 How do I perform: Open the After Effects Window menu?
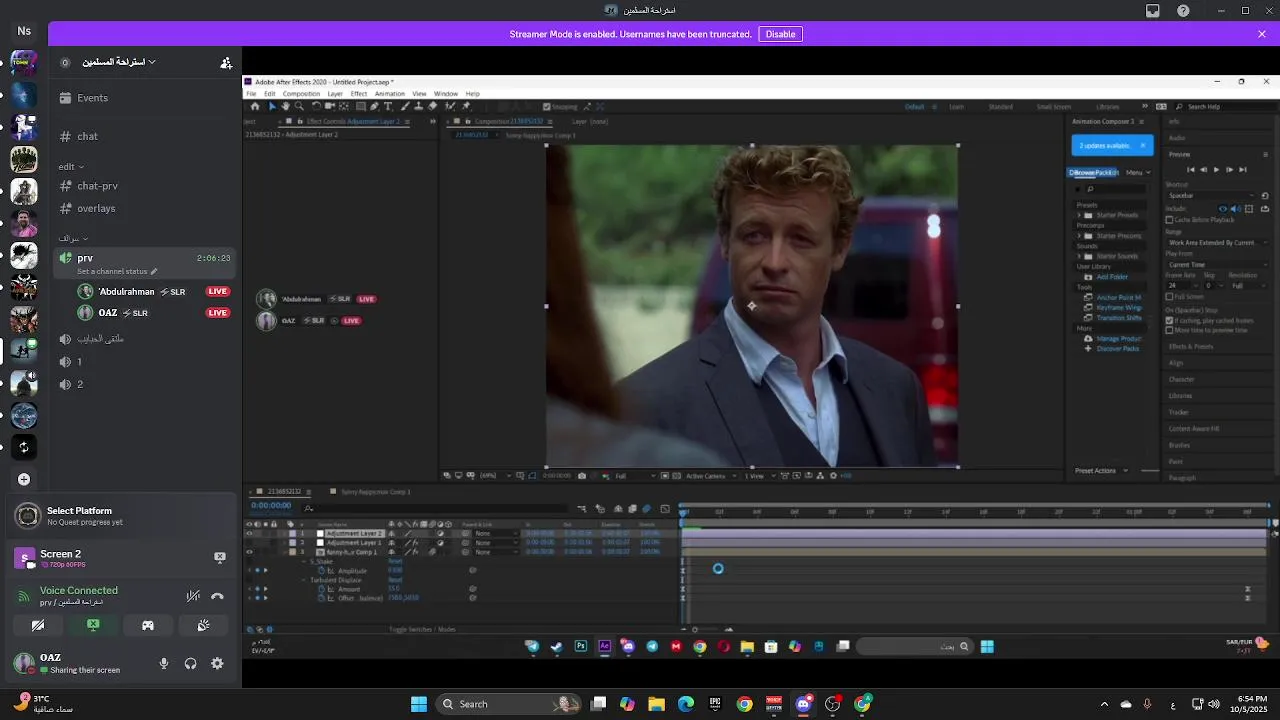click(x=446, y=94)
